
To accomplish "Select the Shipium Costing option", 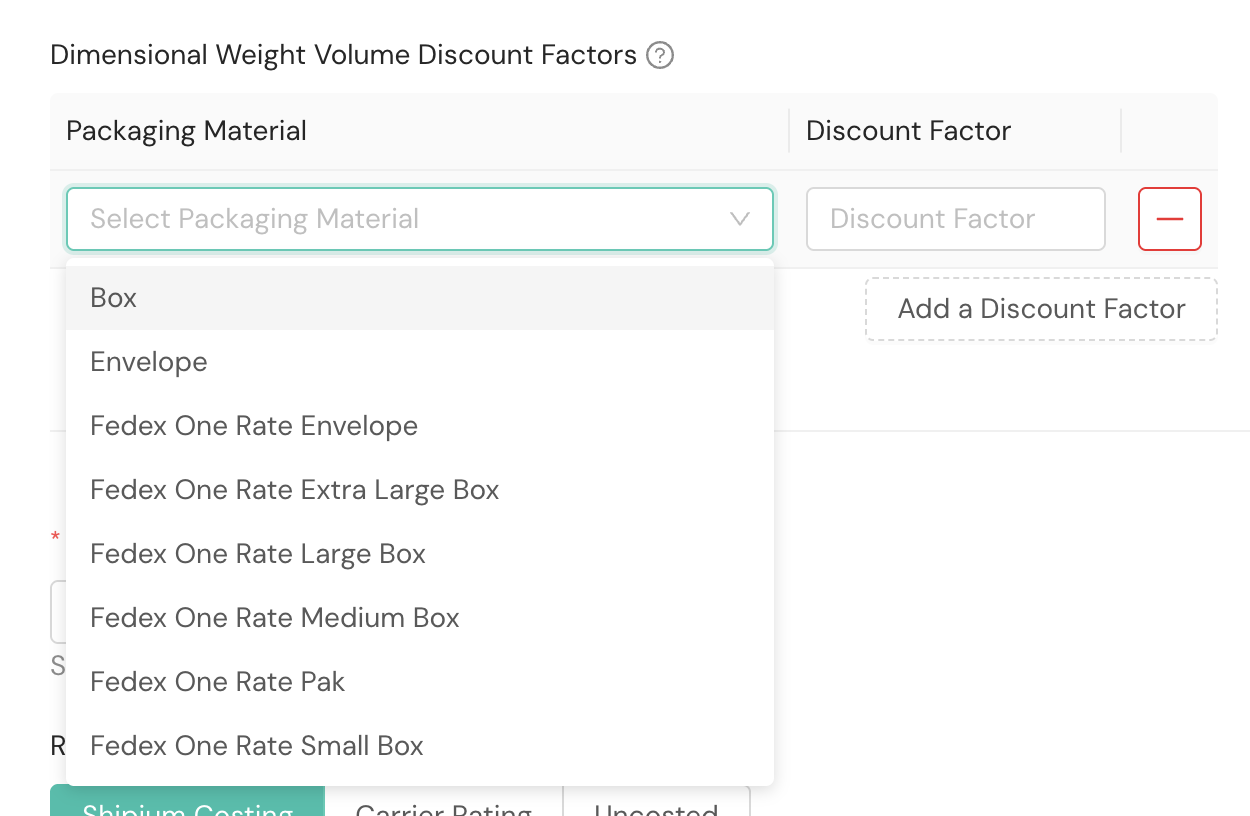I will pos(187,804).
